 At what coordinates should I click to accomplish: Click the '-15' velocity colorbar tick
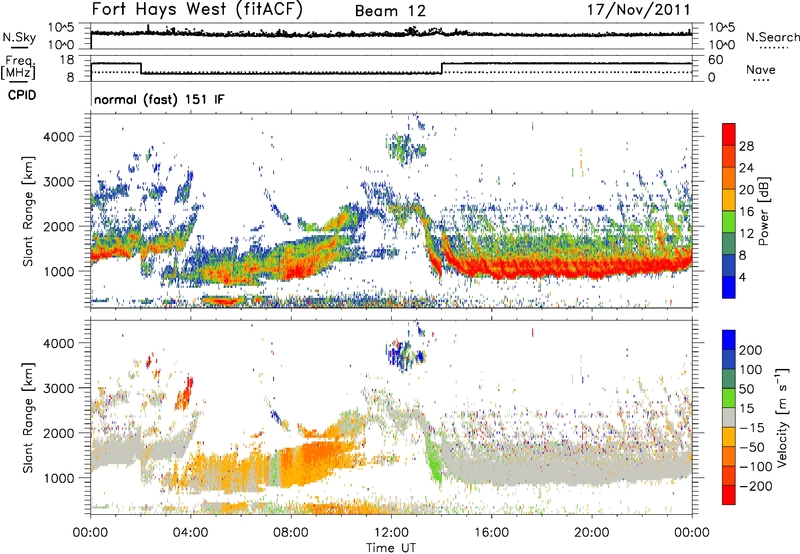752,428
